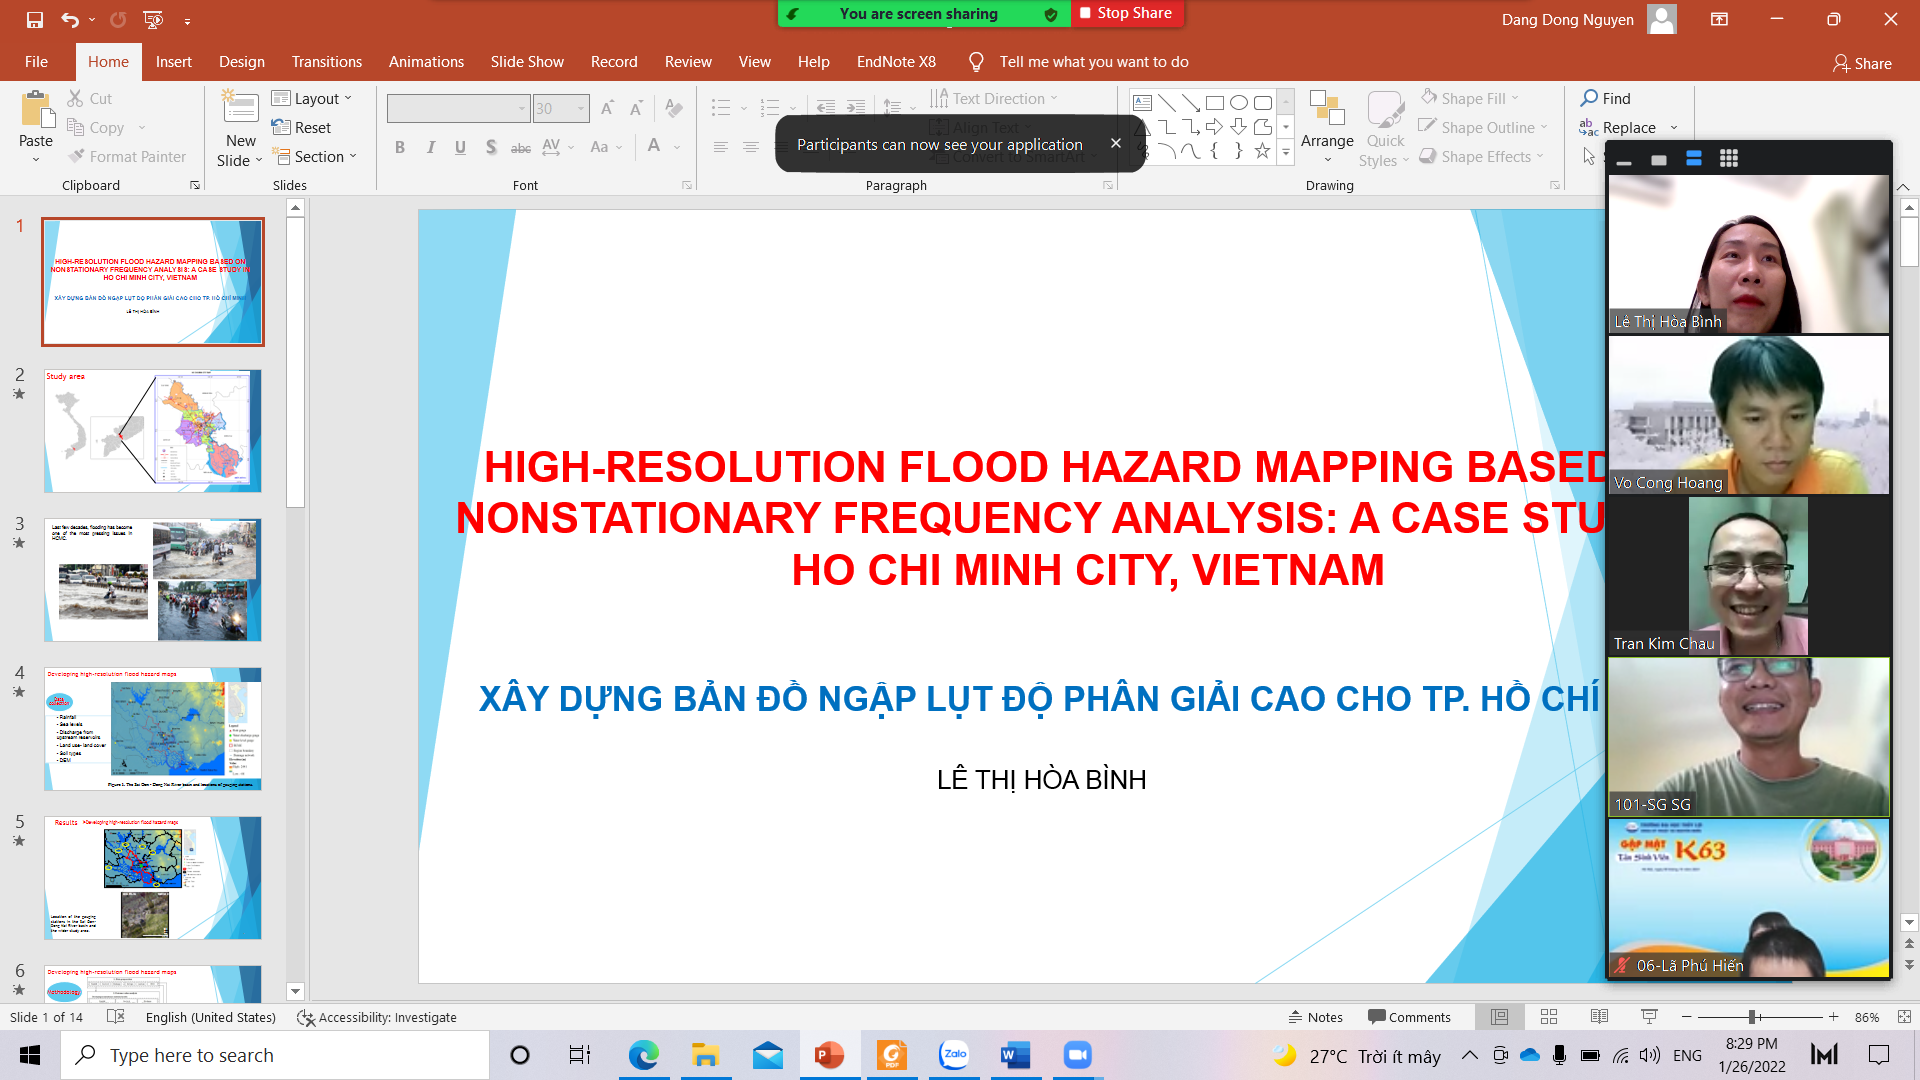The width and height of the screenshot is (1920, 1080).
Task: Open the Zoom app in the taskbar
Action: coord(1077,1055)
